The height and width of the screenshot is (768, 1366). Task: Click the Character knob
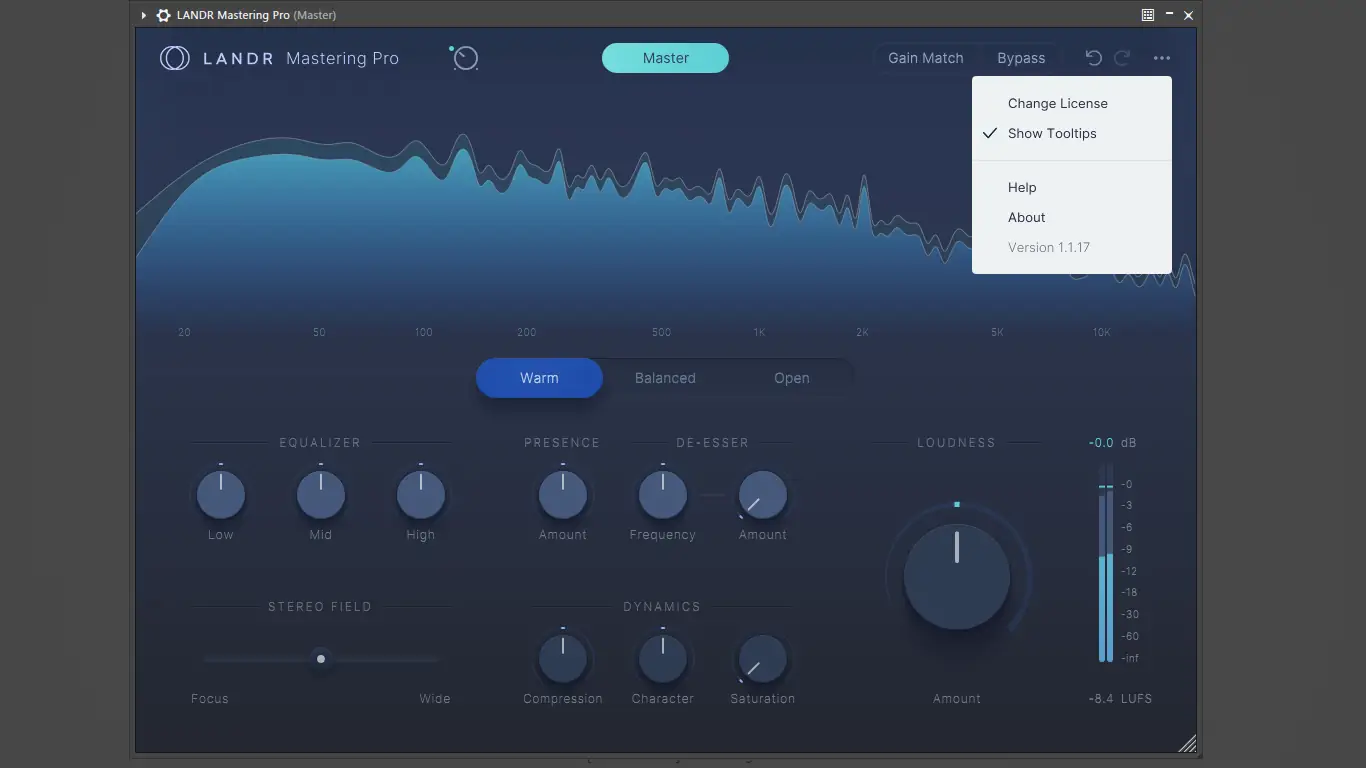[x=663, y=659]
